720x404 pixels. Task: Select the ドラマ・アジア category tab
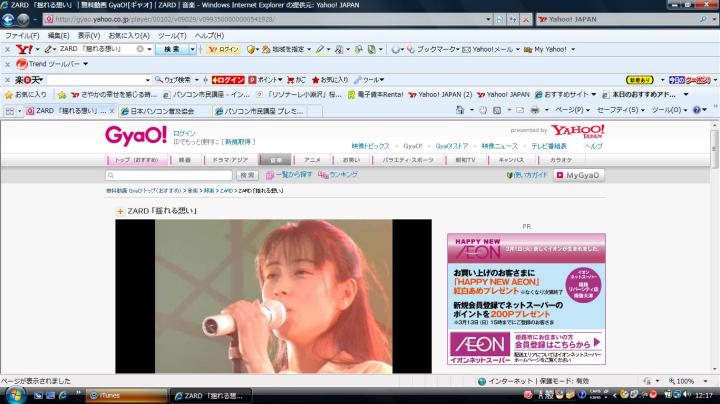pos(229,160)
